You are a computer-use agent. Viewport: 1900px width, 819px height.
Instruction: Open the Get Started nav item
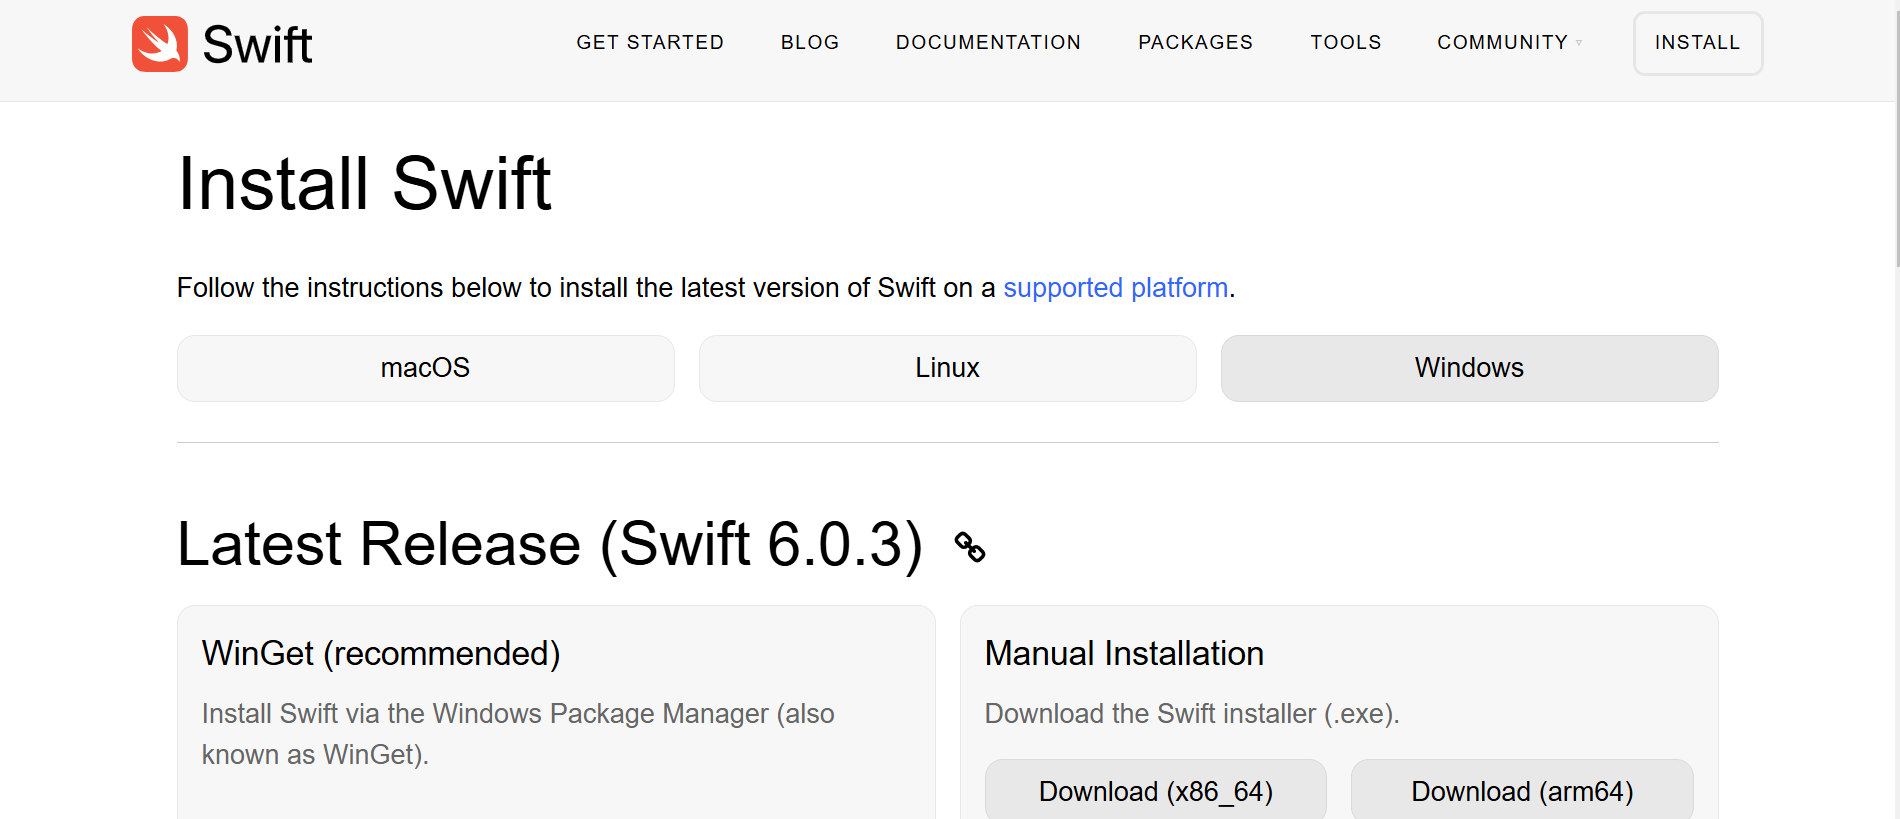[x=650, y=43]
